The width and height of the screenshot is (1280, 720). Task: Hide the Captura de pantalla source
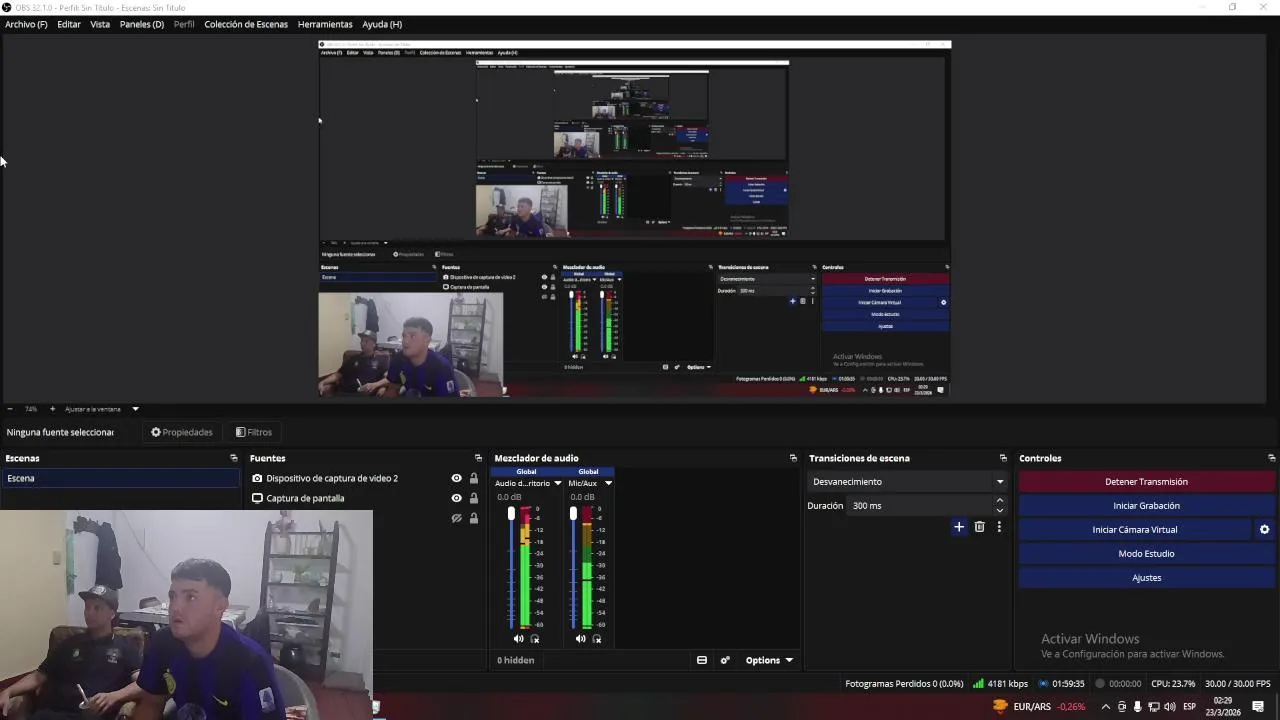point(457,498)
